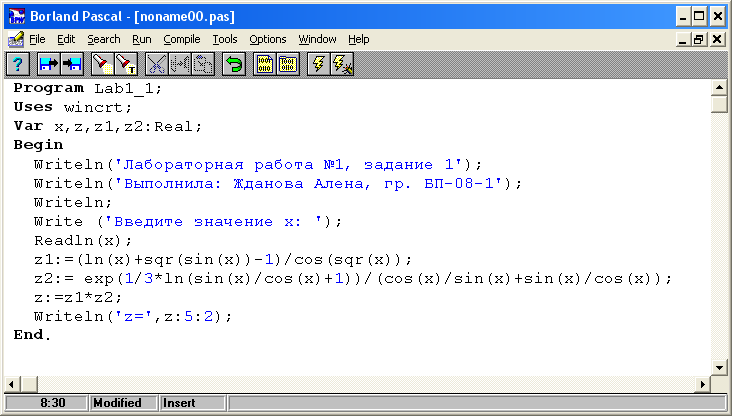The width and height of the screenshot is (732, 416).
Task: Minimize the noname00.pas document window
Action: pyautogui.click(x=683, y=40)
